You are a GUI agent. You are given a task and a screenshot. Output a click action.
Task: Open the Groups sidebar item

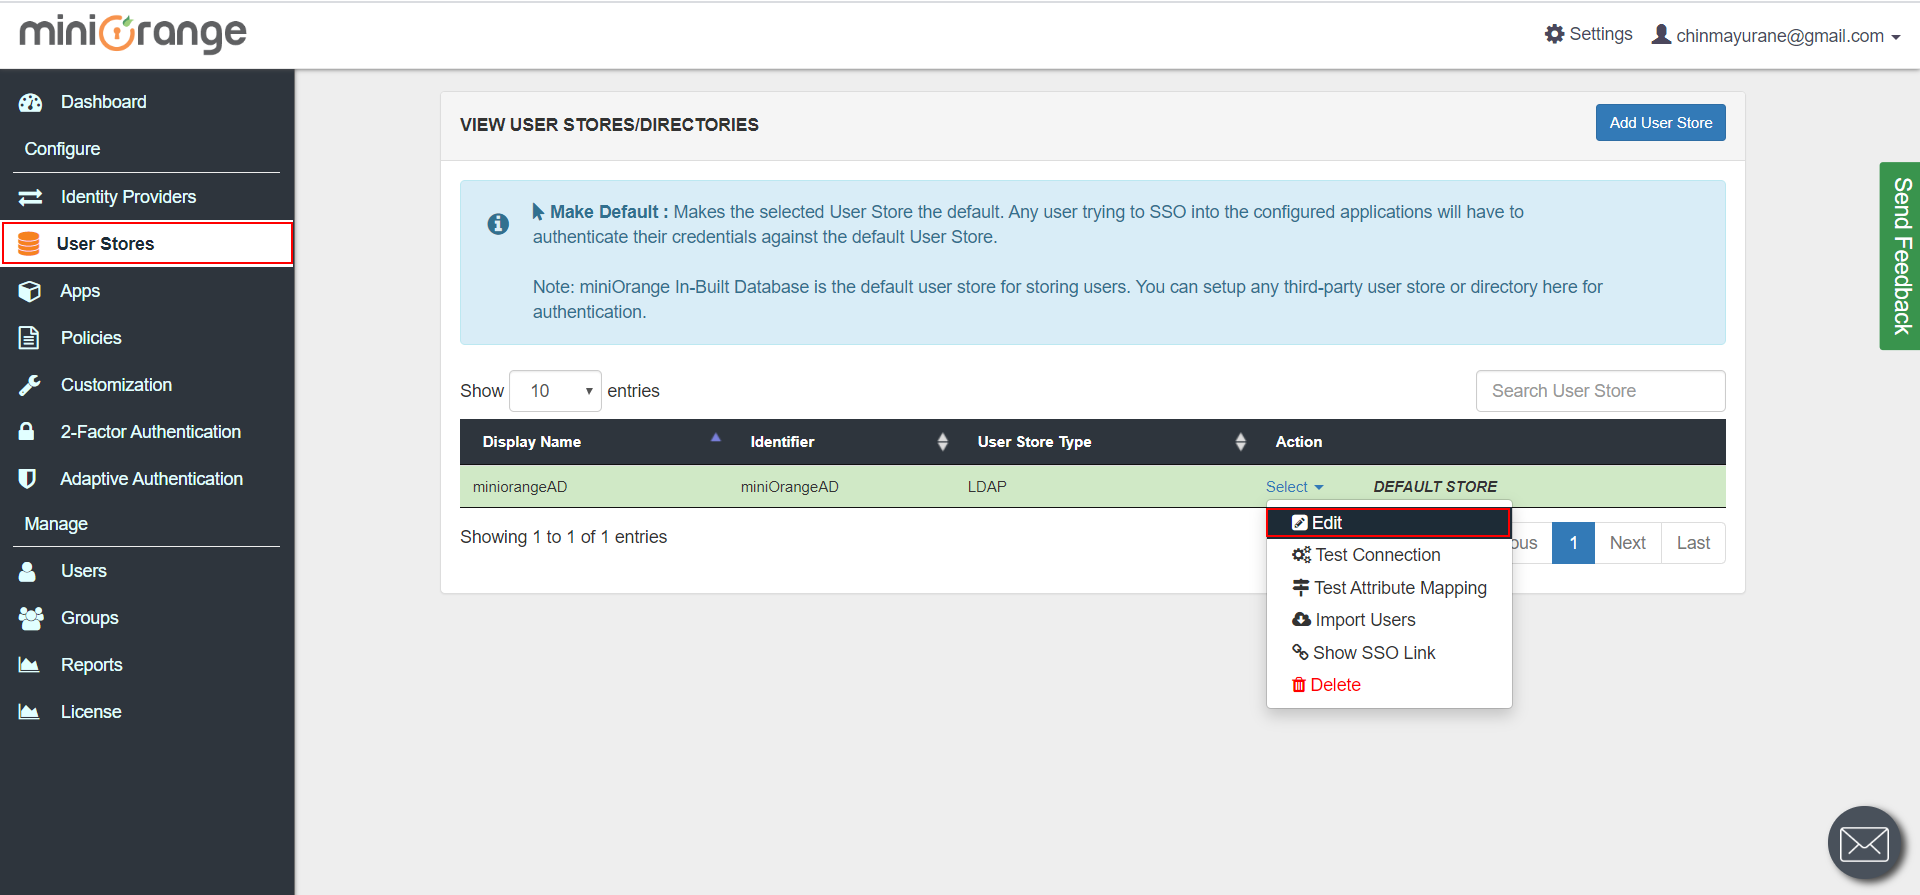[x=147, y=618]
